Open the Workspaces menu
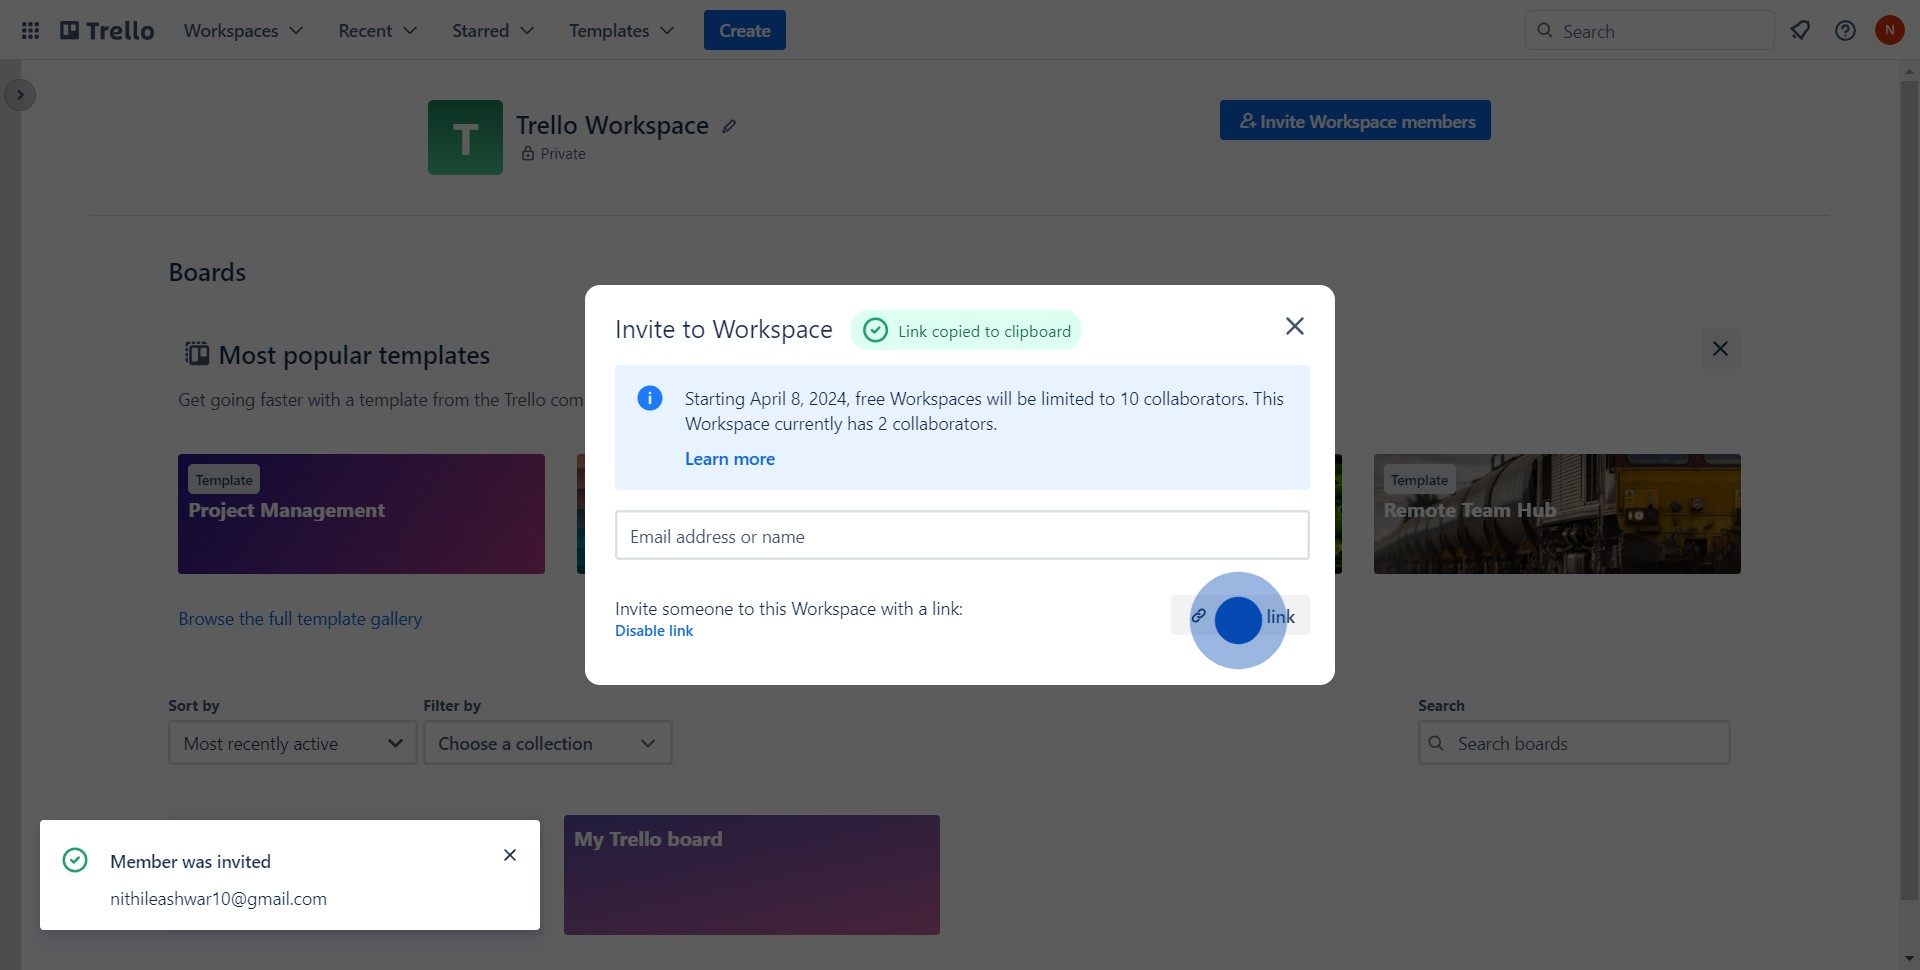This screenshot has width=1920, height=970. [x=243, y=31]
